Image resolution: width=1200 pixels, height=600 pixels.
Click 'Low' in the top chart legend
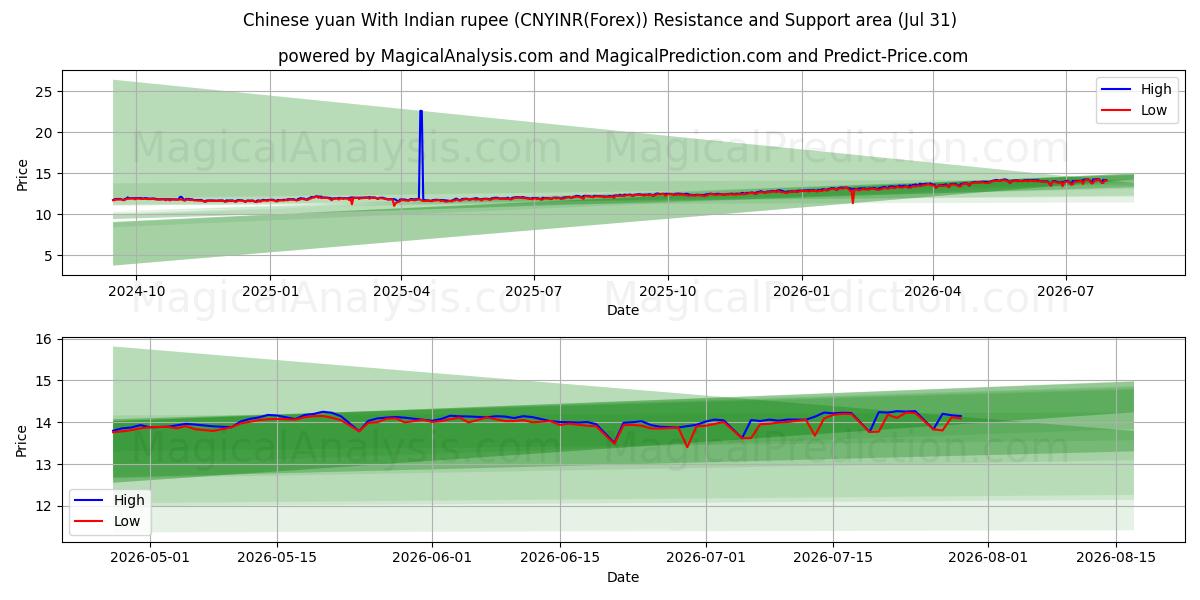coord(1154,110)
